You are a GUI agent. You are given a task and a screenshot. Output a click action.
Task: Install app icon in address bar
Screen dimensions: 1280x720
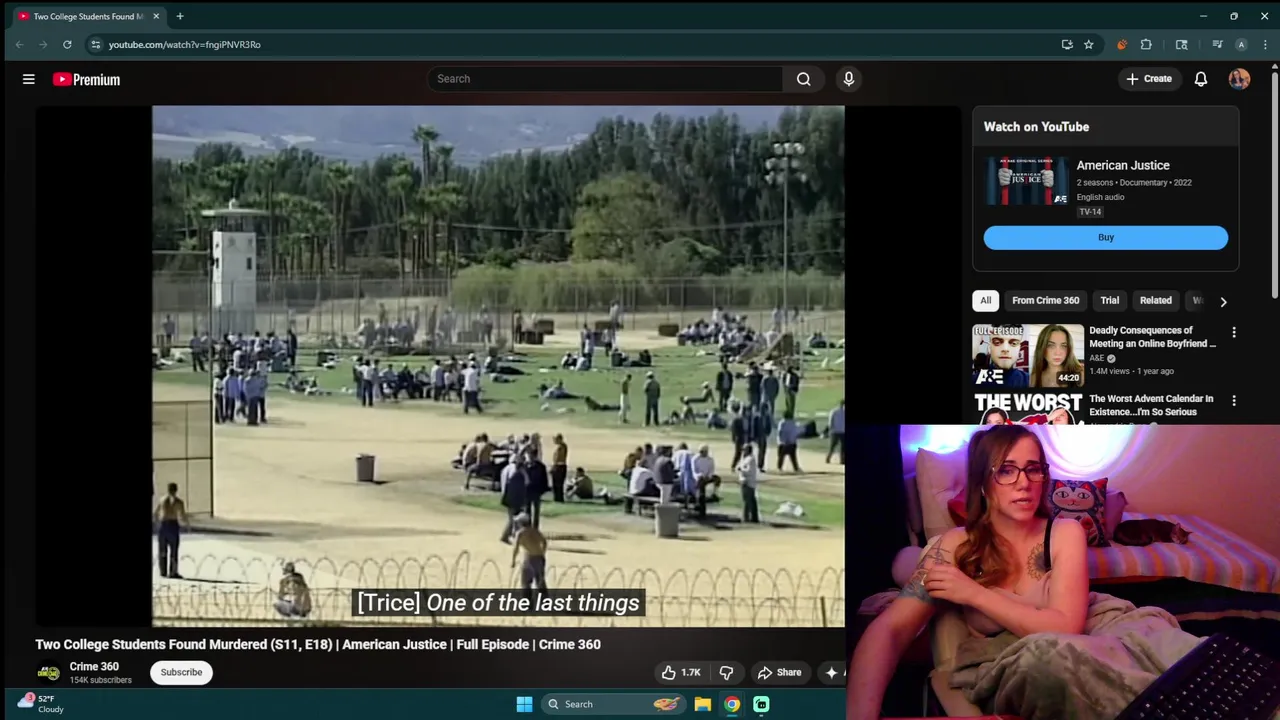click(1067, 44)
